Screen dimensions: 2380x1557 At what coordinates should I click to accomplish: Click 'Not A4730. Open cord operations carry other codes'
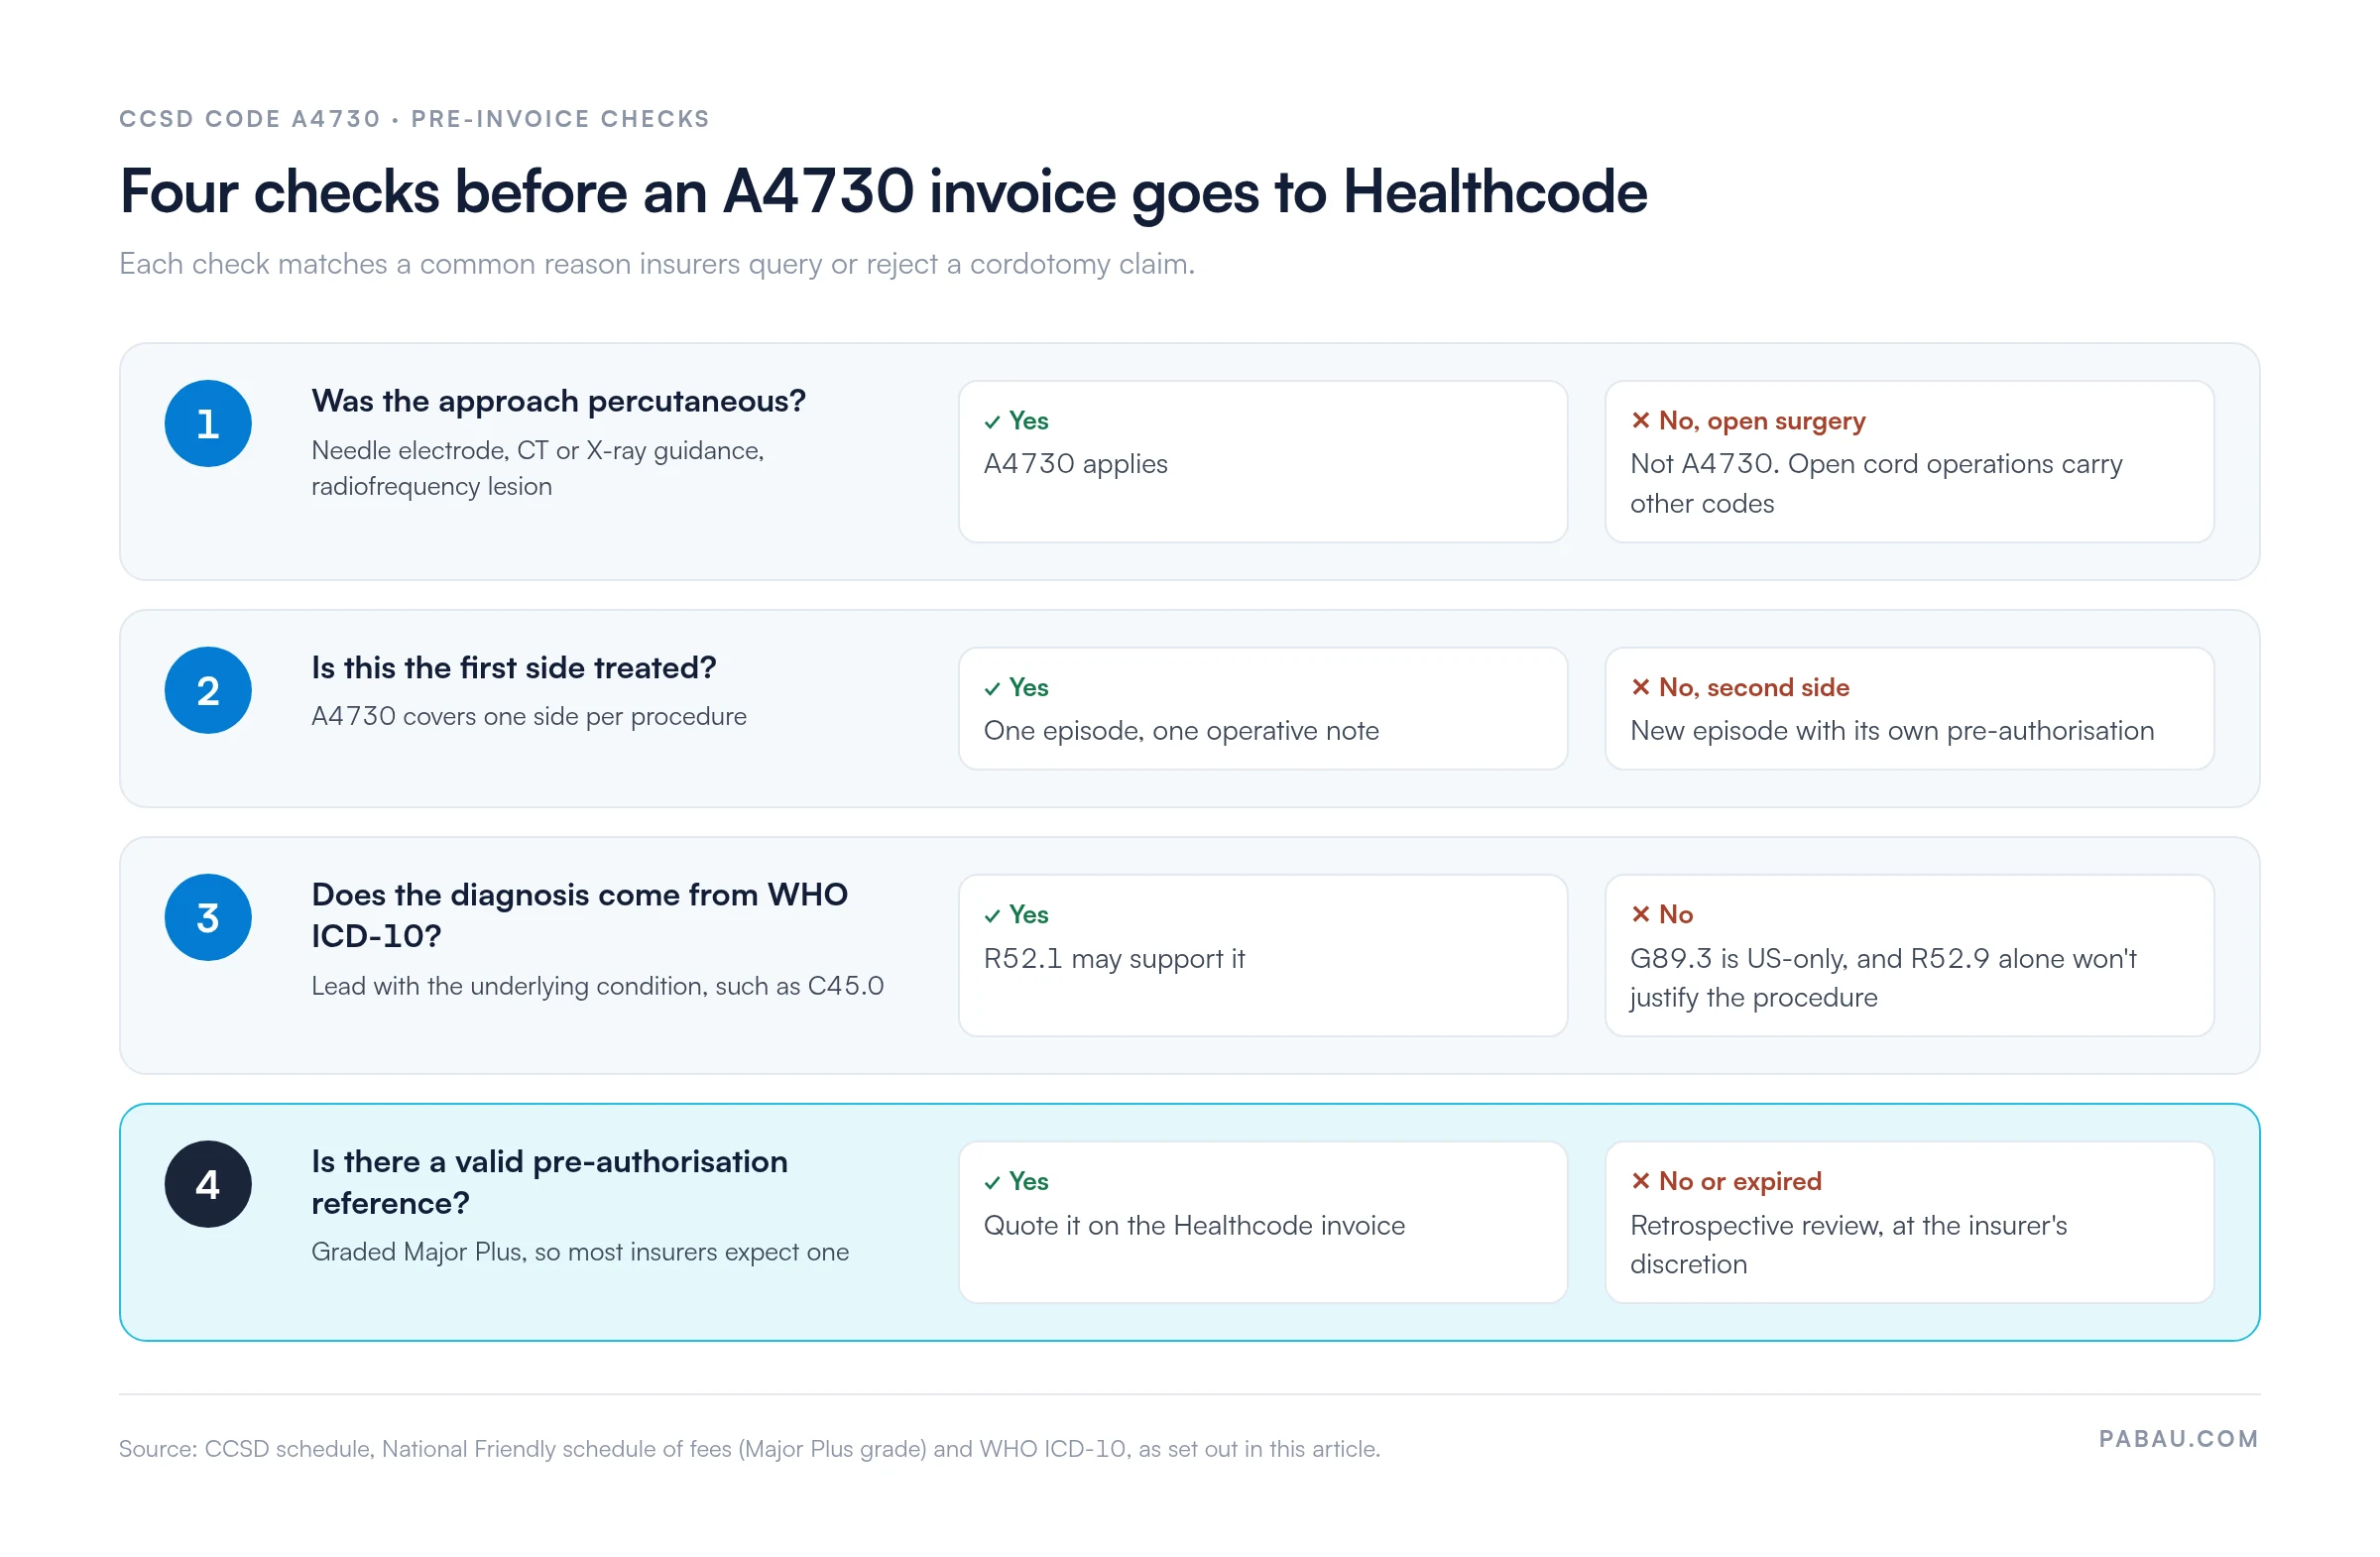(x=1875, y=484)
